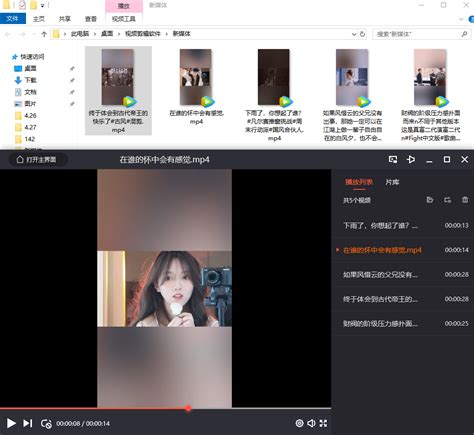474x435 pixels.
Task: Click the new folder icon in the title bar
Action: (33, 5)
